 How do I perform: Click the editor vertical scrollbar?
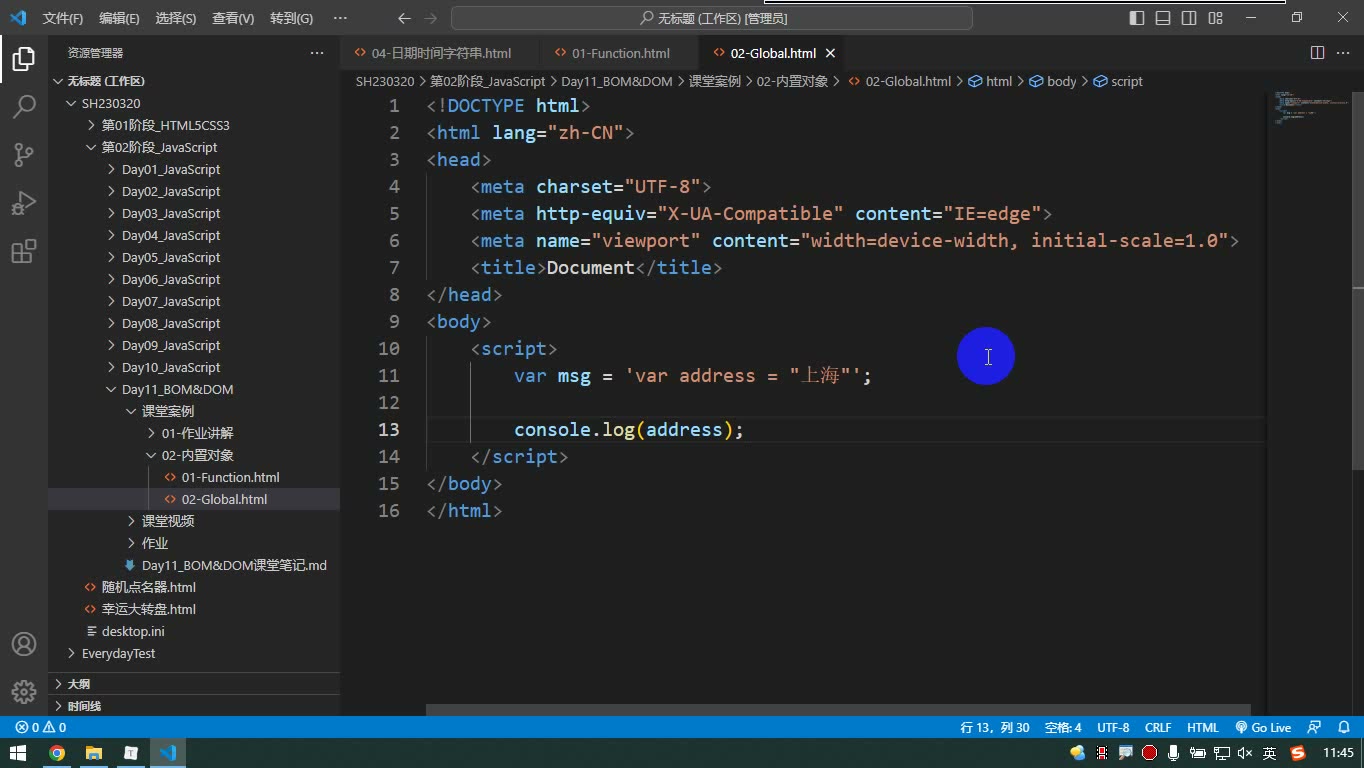pos(1358,280)
